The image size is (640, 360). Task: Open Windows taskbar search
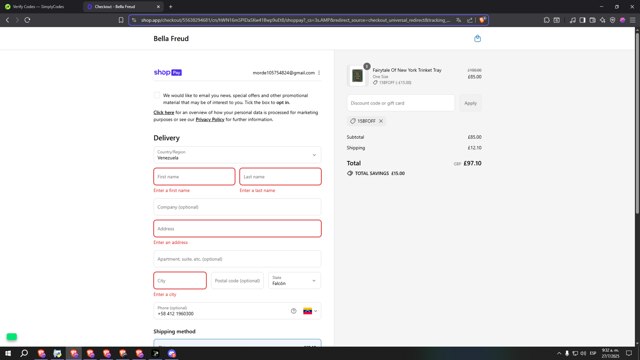point(24,353)
